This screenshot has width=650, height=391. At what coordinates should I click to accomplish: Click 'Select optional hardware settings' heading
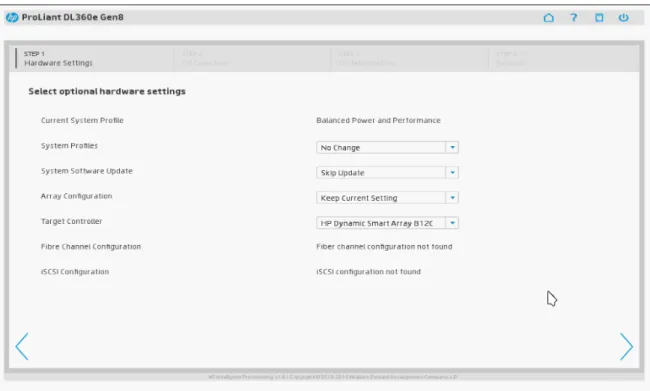107,91
